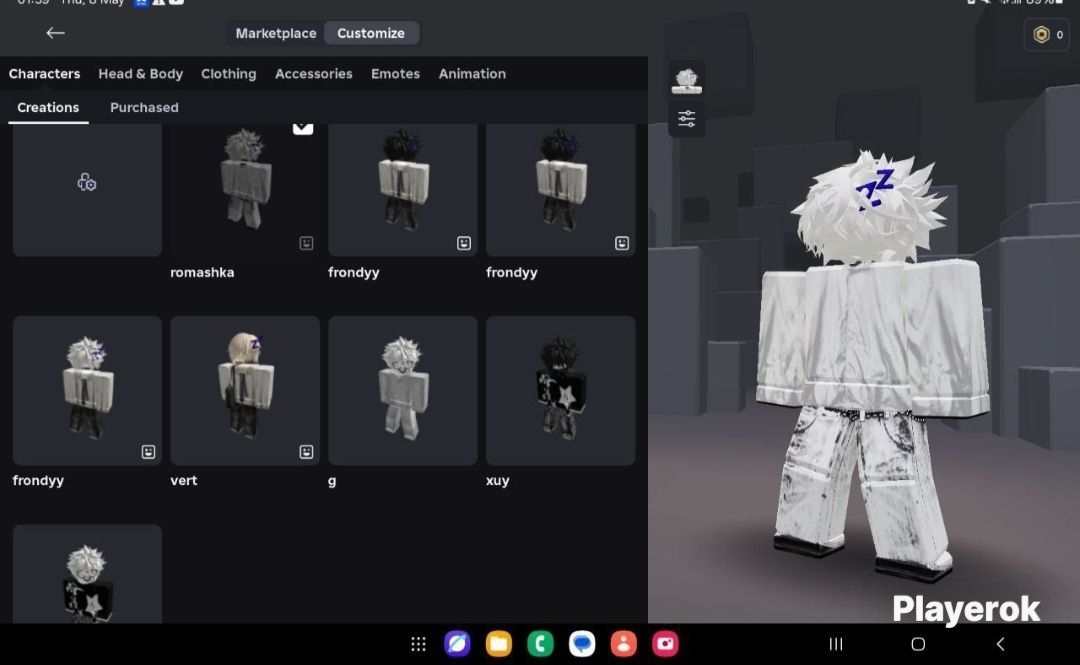The width and height of the screenshot is (1080, 665).
Task: Open the Messages app icon
Action: coord(582,644)
